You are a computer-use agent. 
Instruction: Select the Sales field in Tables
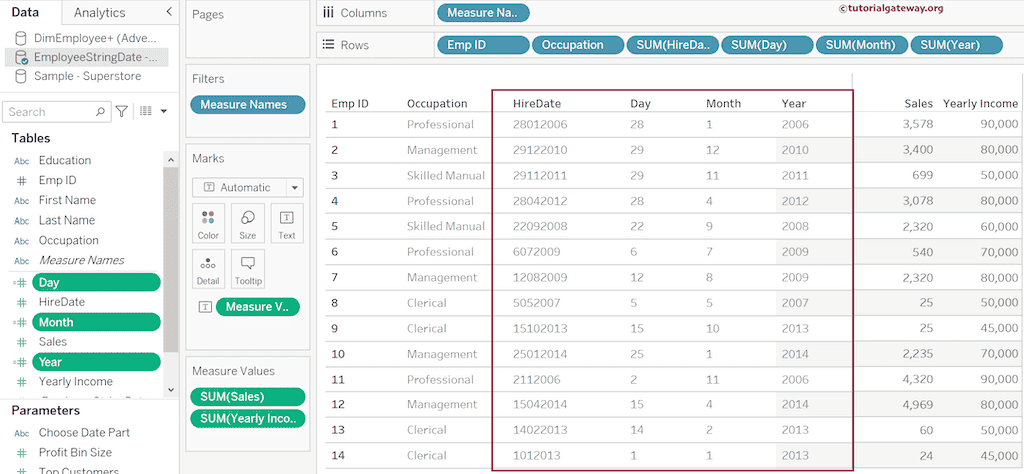(52, 341)
